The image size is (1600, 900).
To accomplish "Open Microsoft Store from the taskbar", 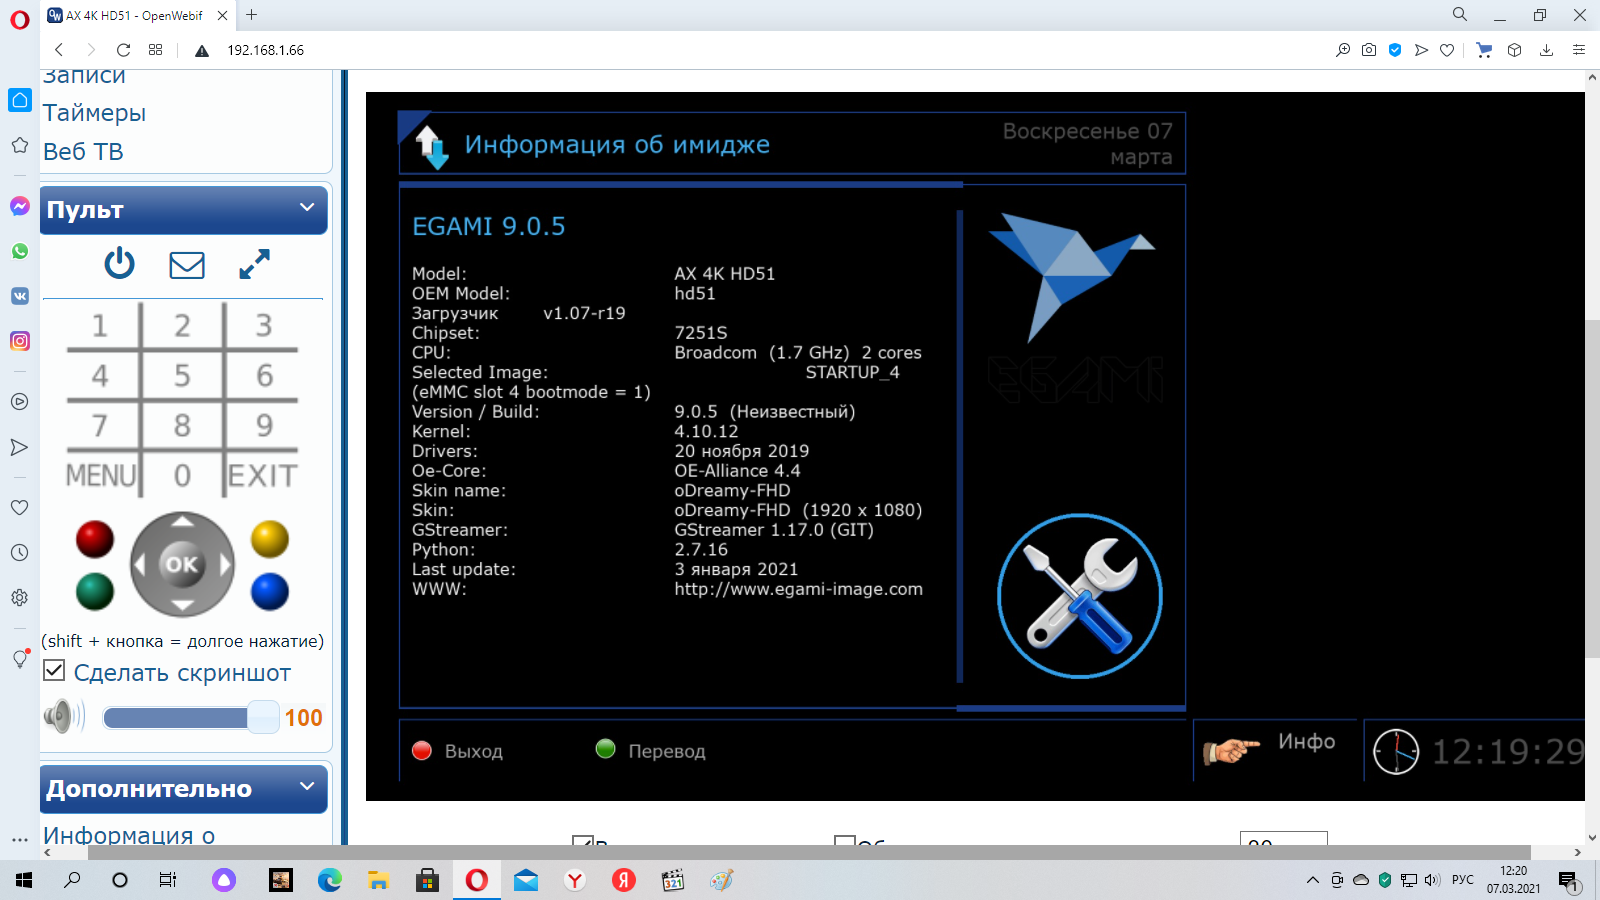I will point(427,880).
